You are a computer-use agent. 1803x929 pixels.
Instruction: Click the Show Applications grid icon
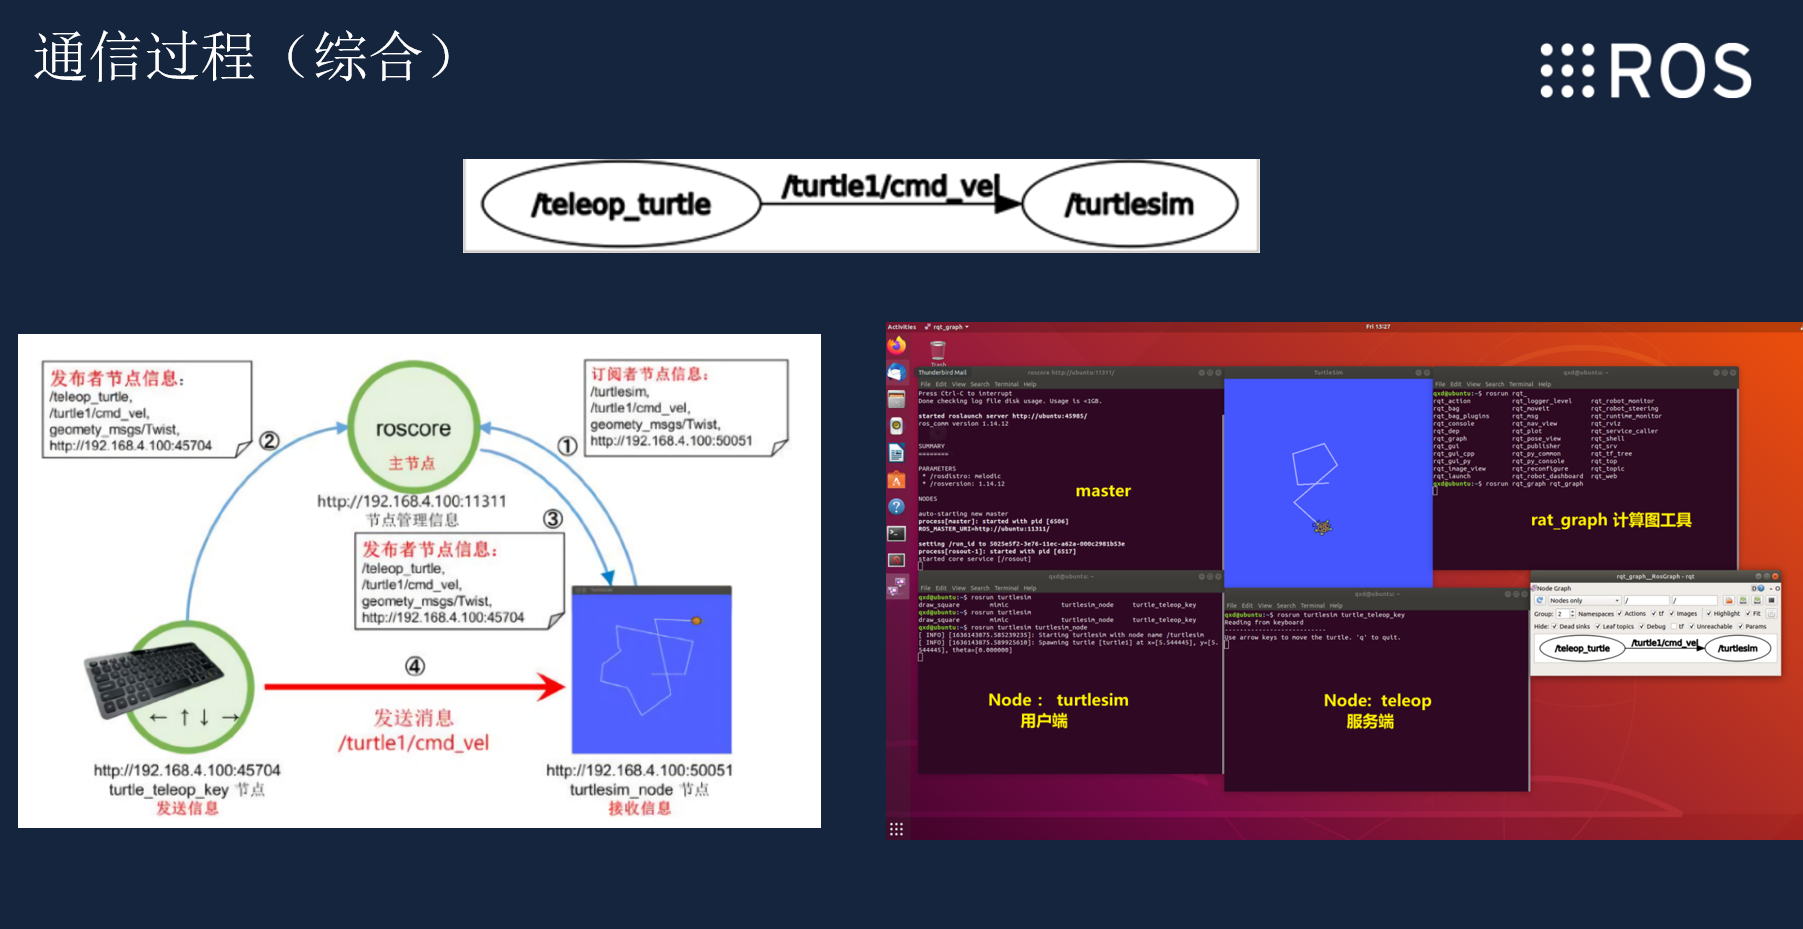(x=896, y=829)
